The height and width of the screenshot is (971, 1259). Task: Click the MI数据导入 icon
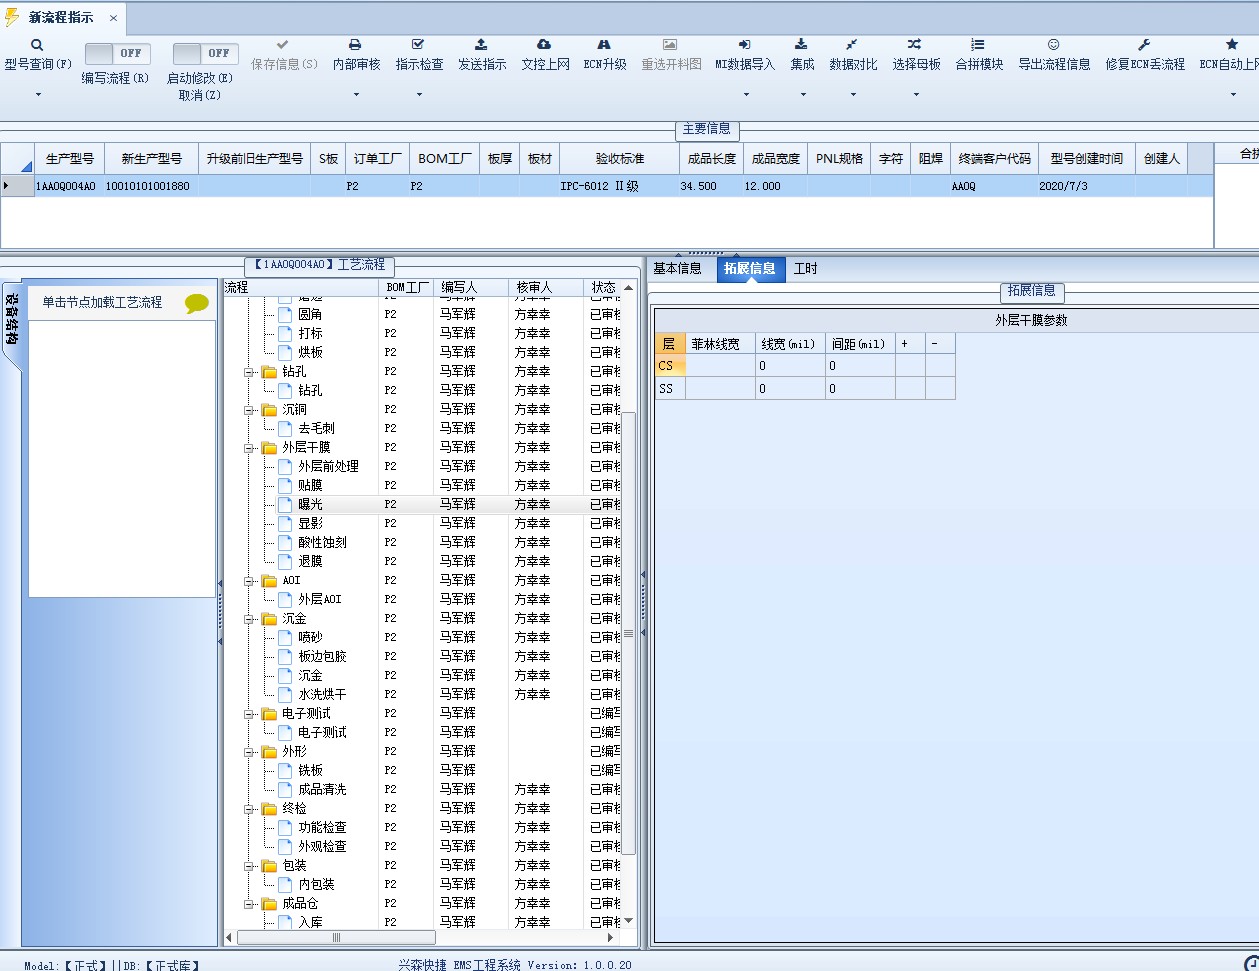tap(744, 45)
